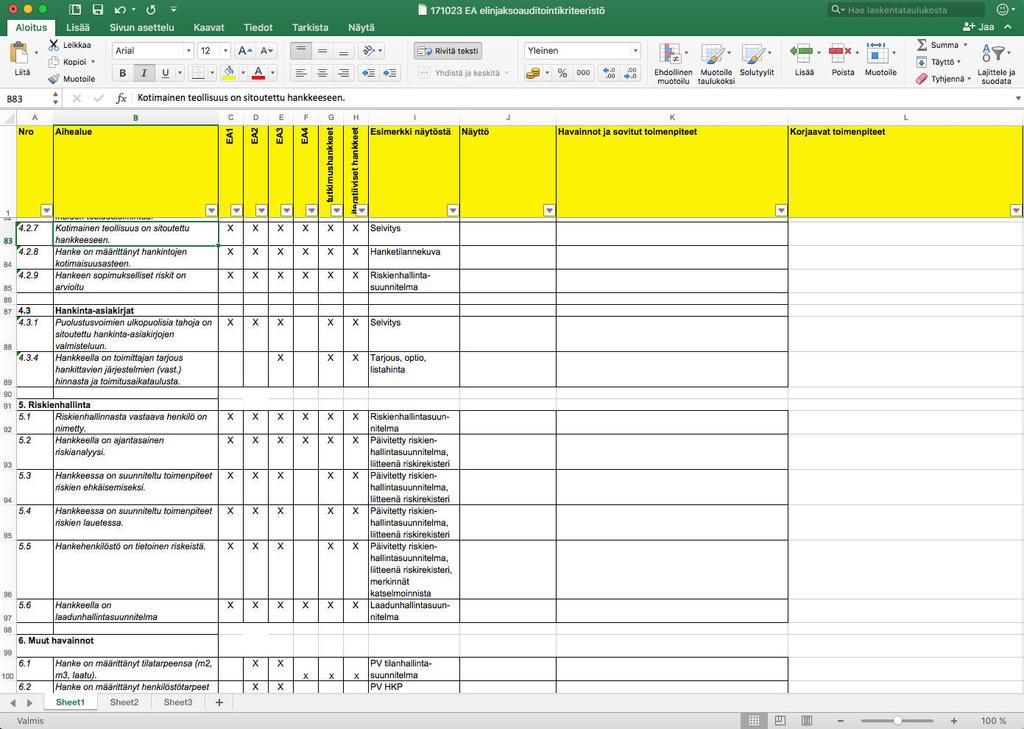
Task: Add a new sheet with the plus button
Action: pos(219,702)
